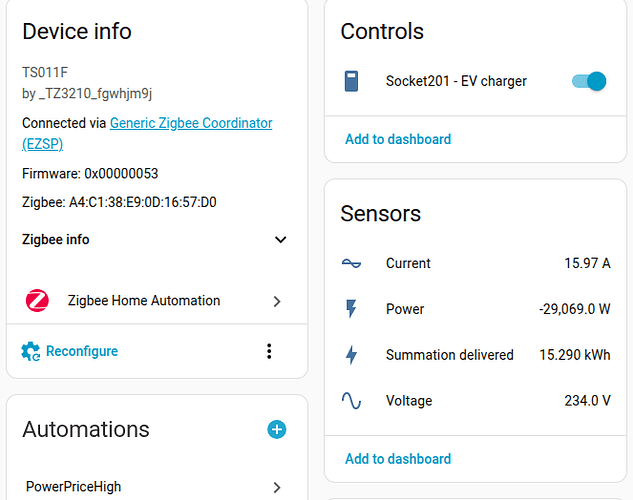Open the Generic Zigbee Coordinator (EZSP) link

click(190, 124)
